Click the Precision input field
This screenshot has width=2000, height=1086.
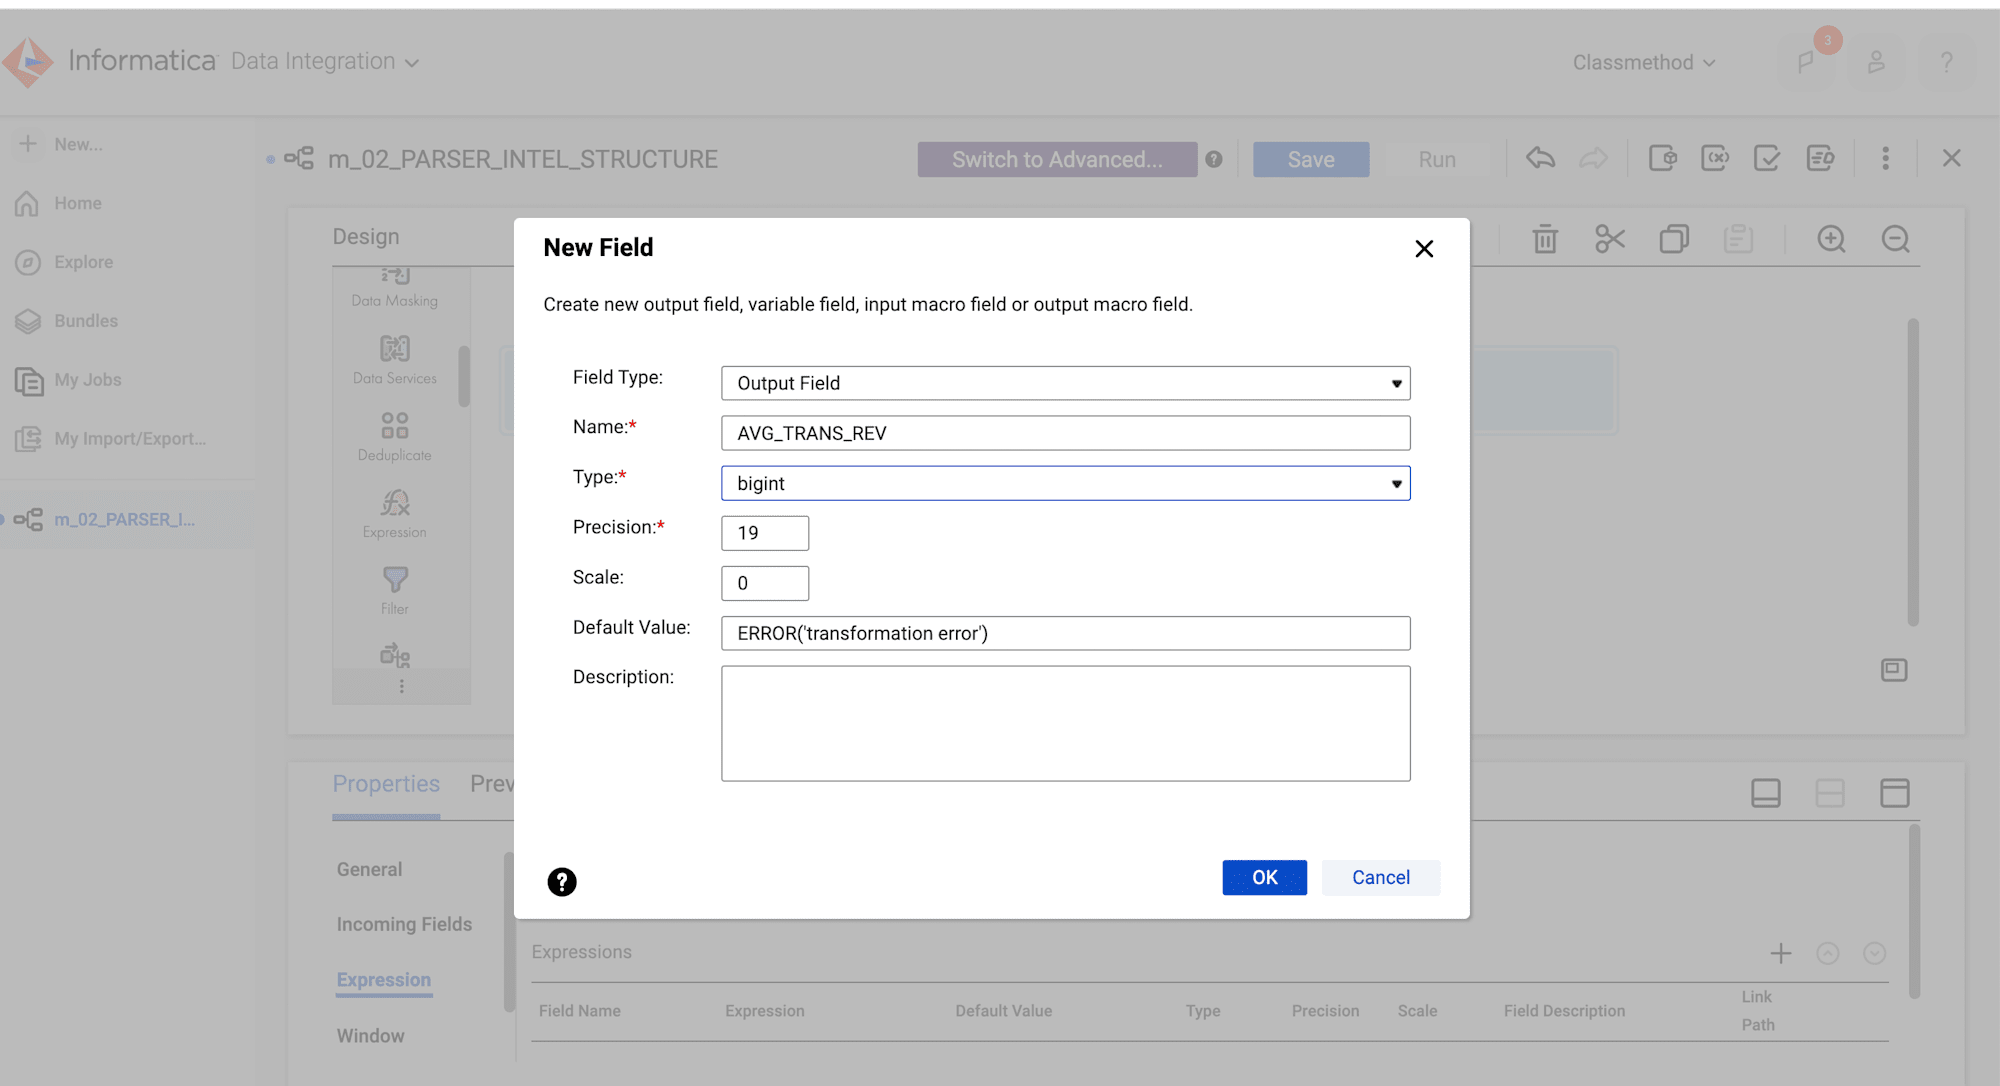pyautogui.click(x=765, y=533)
